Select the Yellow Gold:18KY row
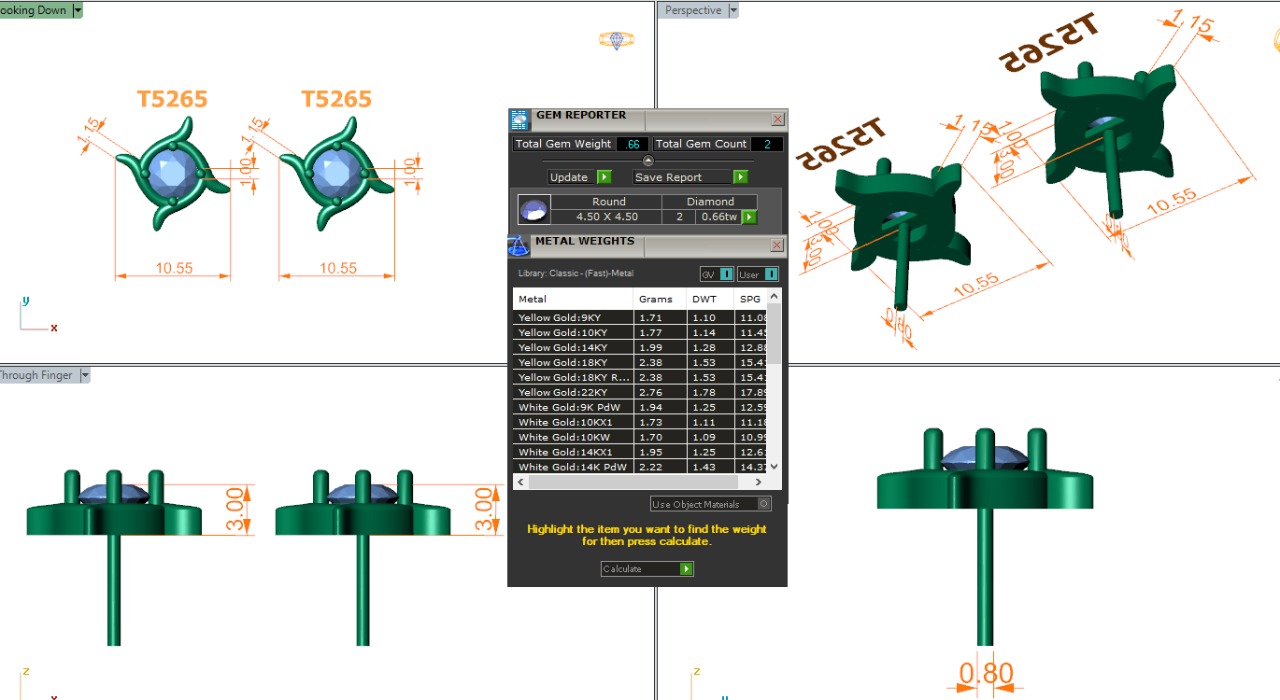 (x=573, y=362)
